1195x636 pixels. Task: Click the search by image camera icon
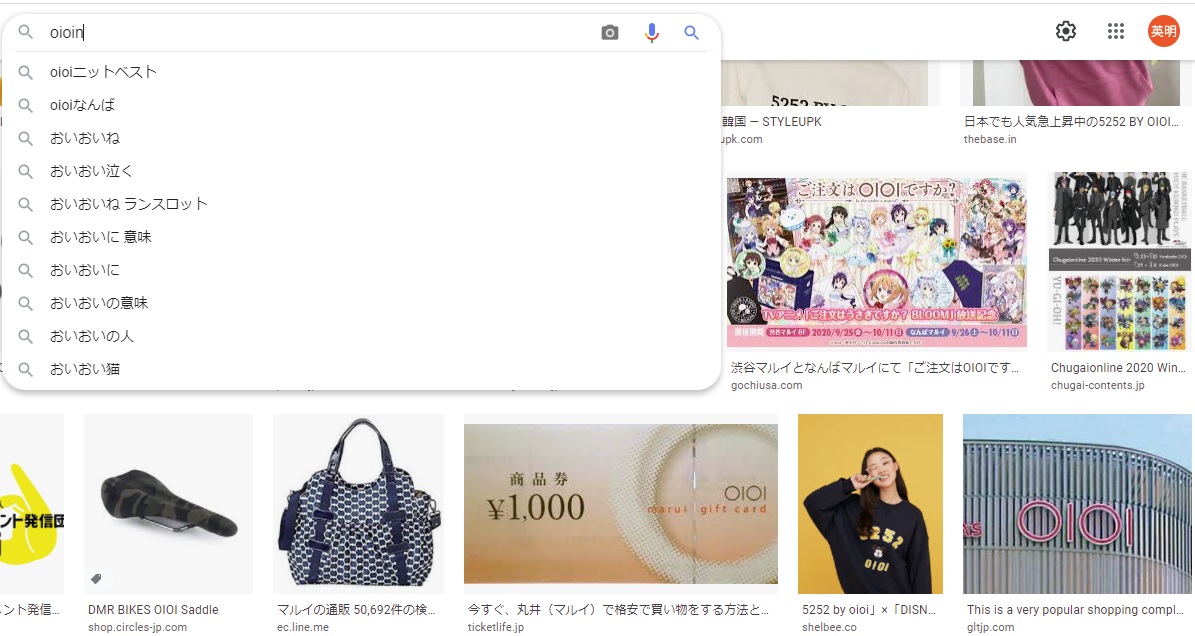click(610, 33)
